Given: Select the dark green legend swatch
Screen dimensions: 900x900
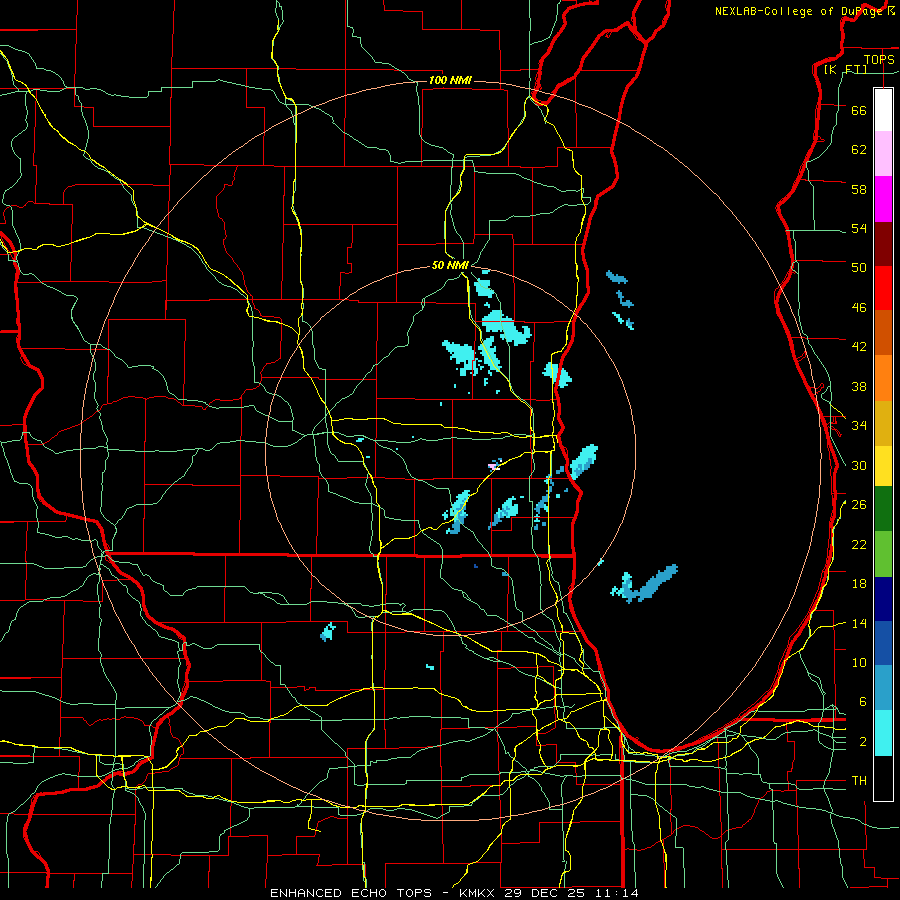Looking at the screenshot, I should [x=883, y=509].
